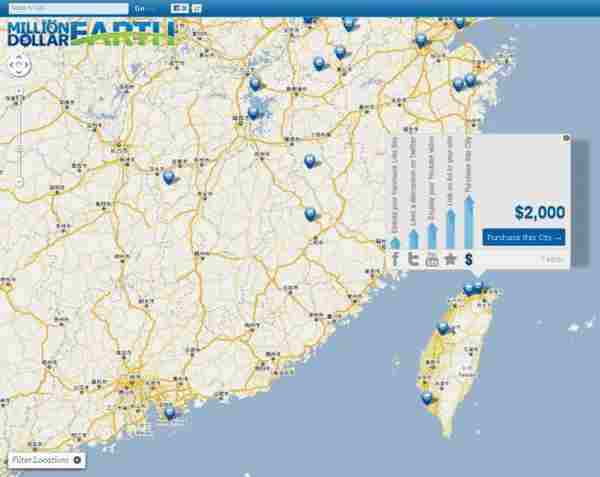This screenshot has width=600, height=477.
Task: Click the tallest blue arrow bar above the dollar icon
Action: point(469,222)
